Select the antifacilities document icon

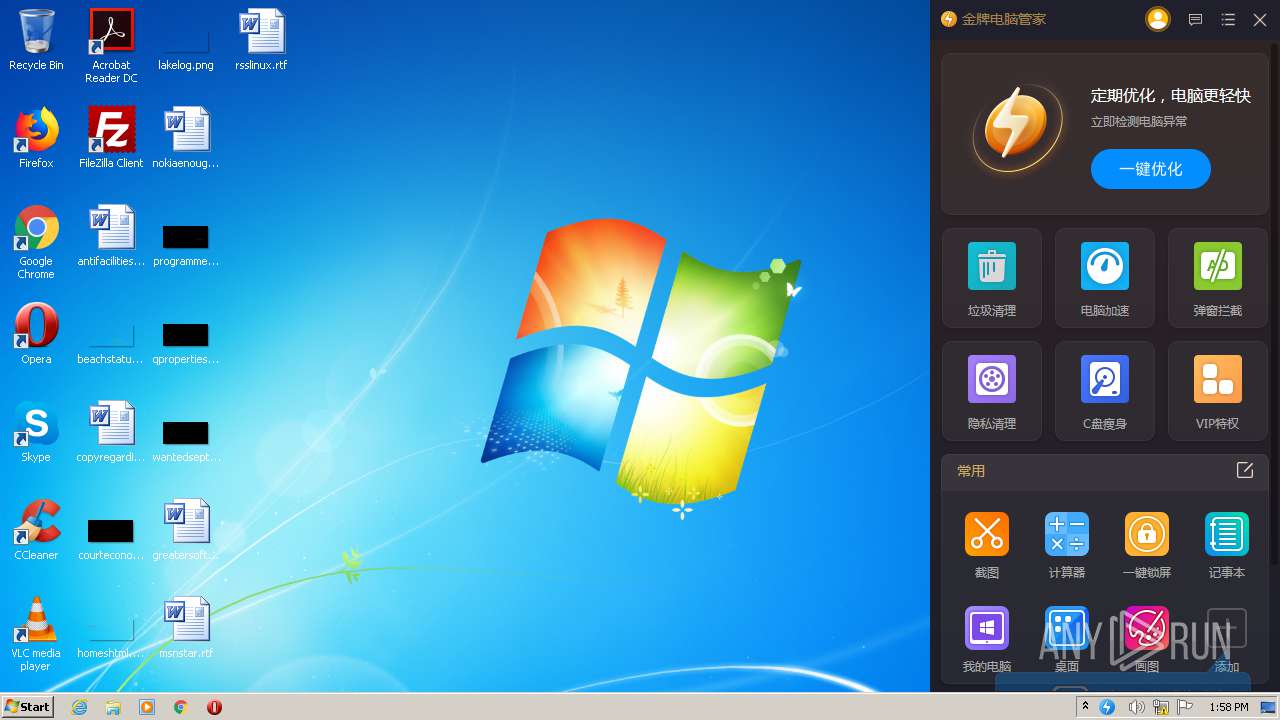pyautogui.click(x=111, y=236)
